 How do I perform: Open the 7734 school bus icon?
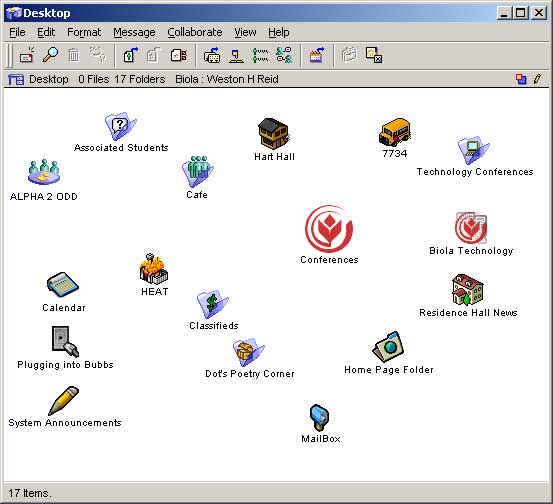(395, 132)
